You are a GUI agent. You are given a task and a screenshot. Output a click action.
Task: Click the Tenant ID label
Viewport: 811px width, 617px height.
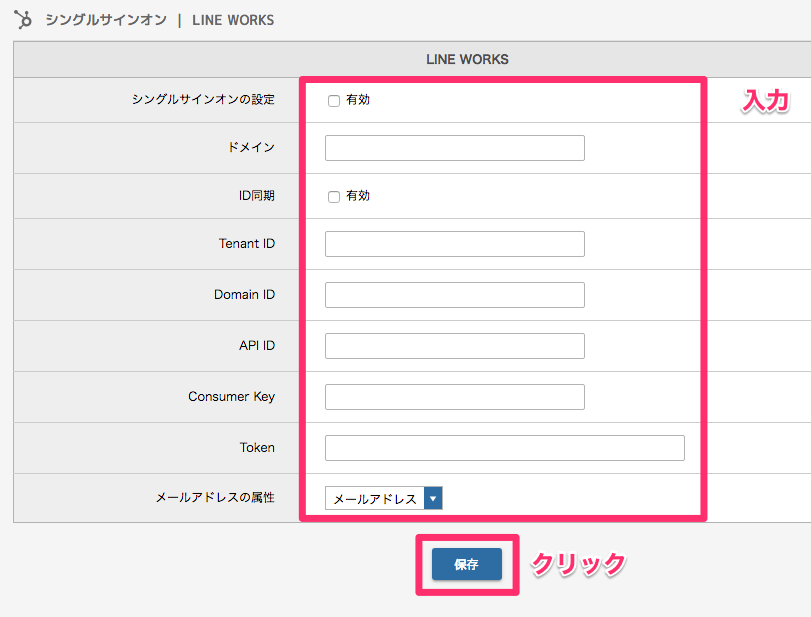[x=247, y=244]
